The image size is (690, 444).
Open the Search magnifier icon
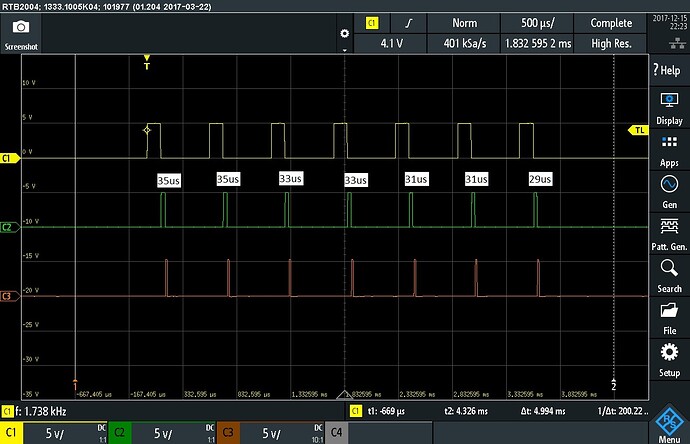coord(669,268)
